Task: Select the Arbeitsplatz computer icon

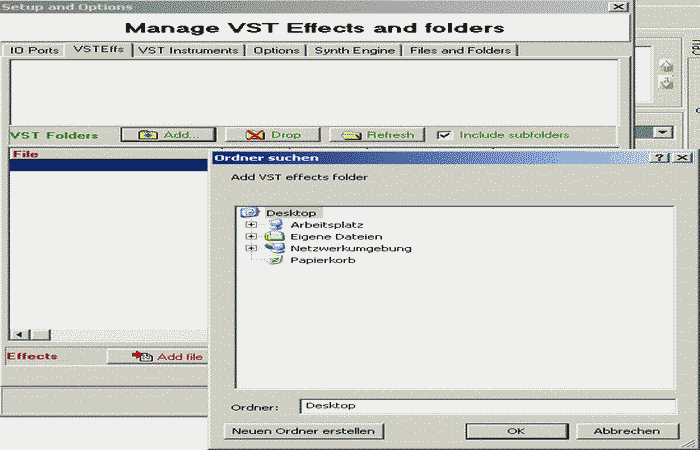Action: click(x=275, y=225)
